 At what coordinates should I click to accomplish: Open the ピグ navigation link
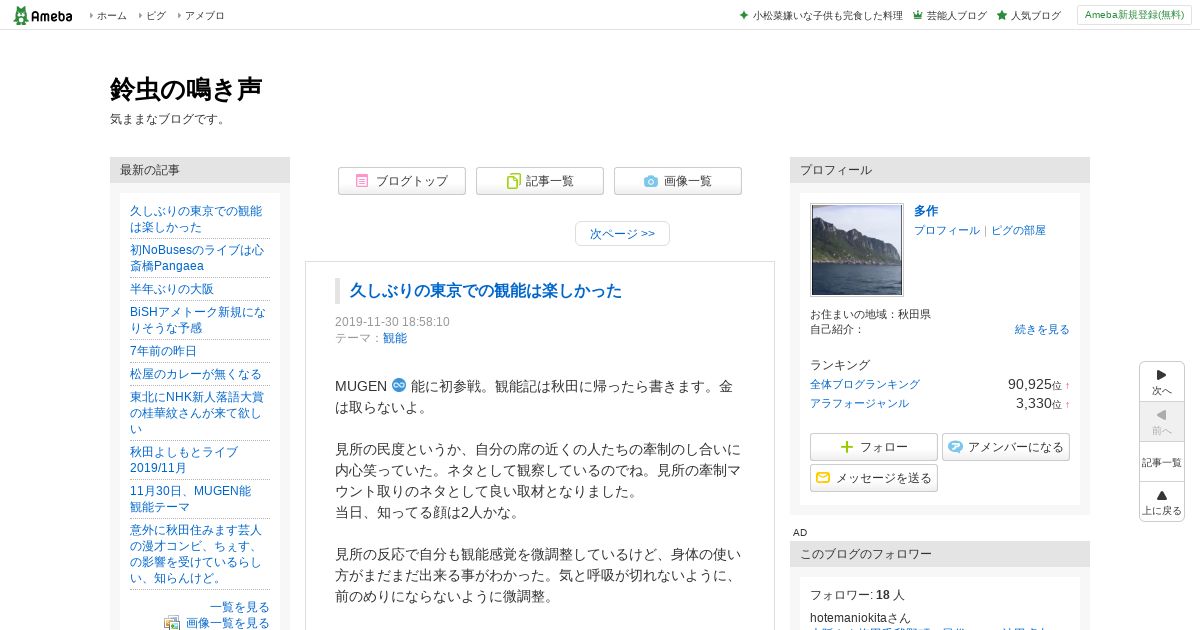(156, 16)
